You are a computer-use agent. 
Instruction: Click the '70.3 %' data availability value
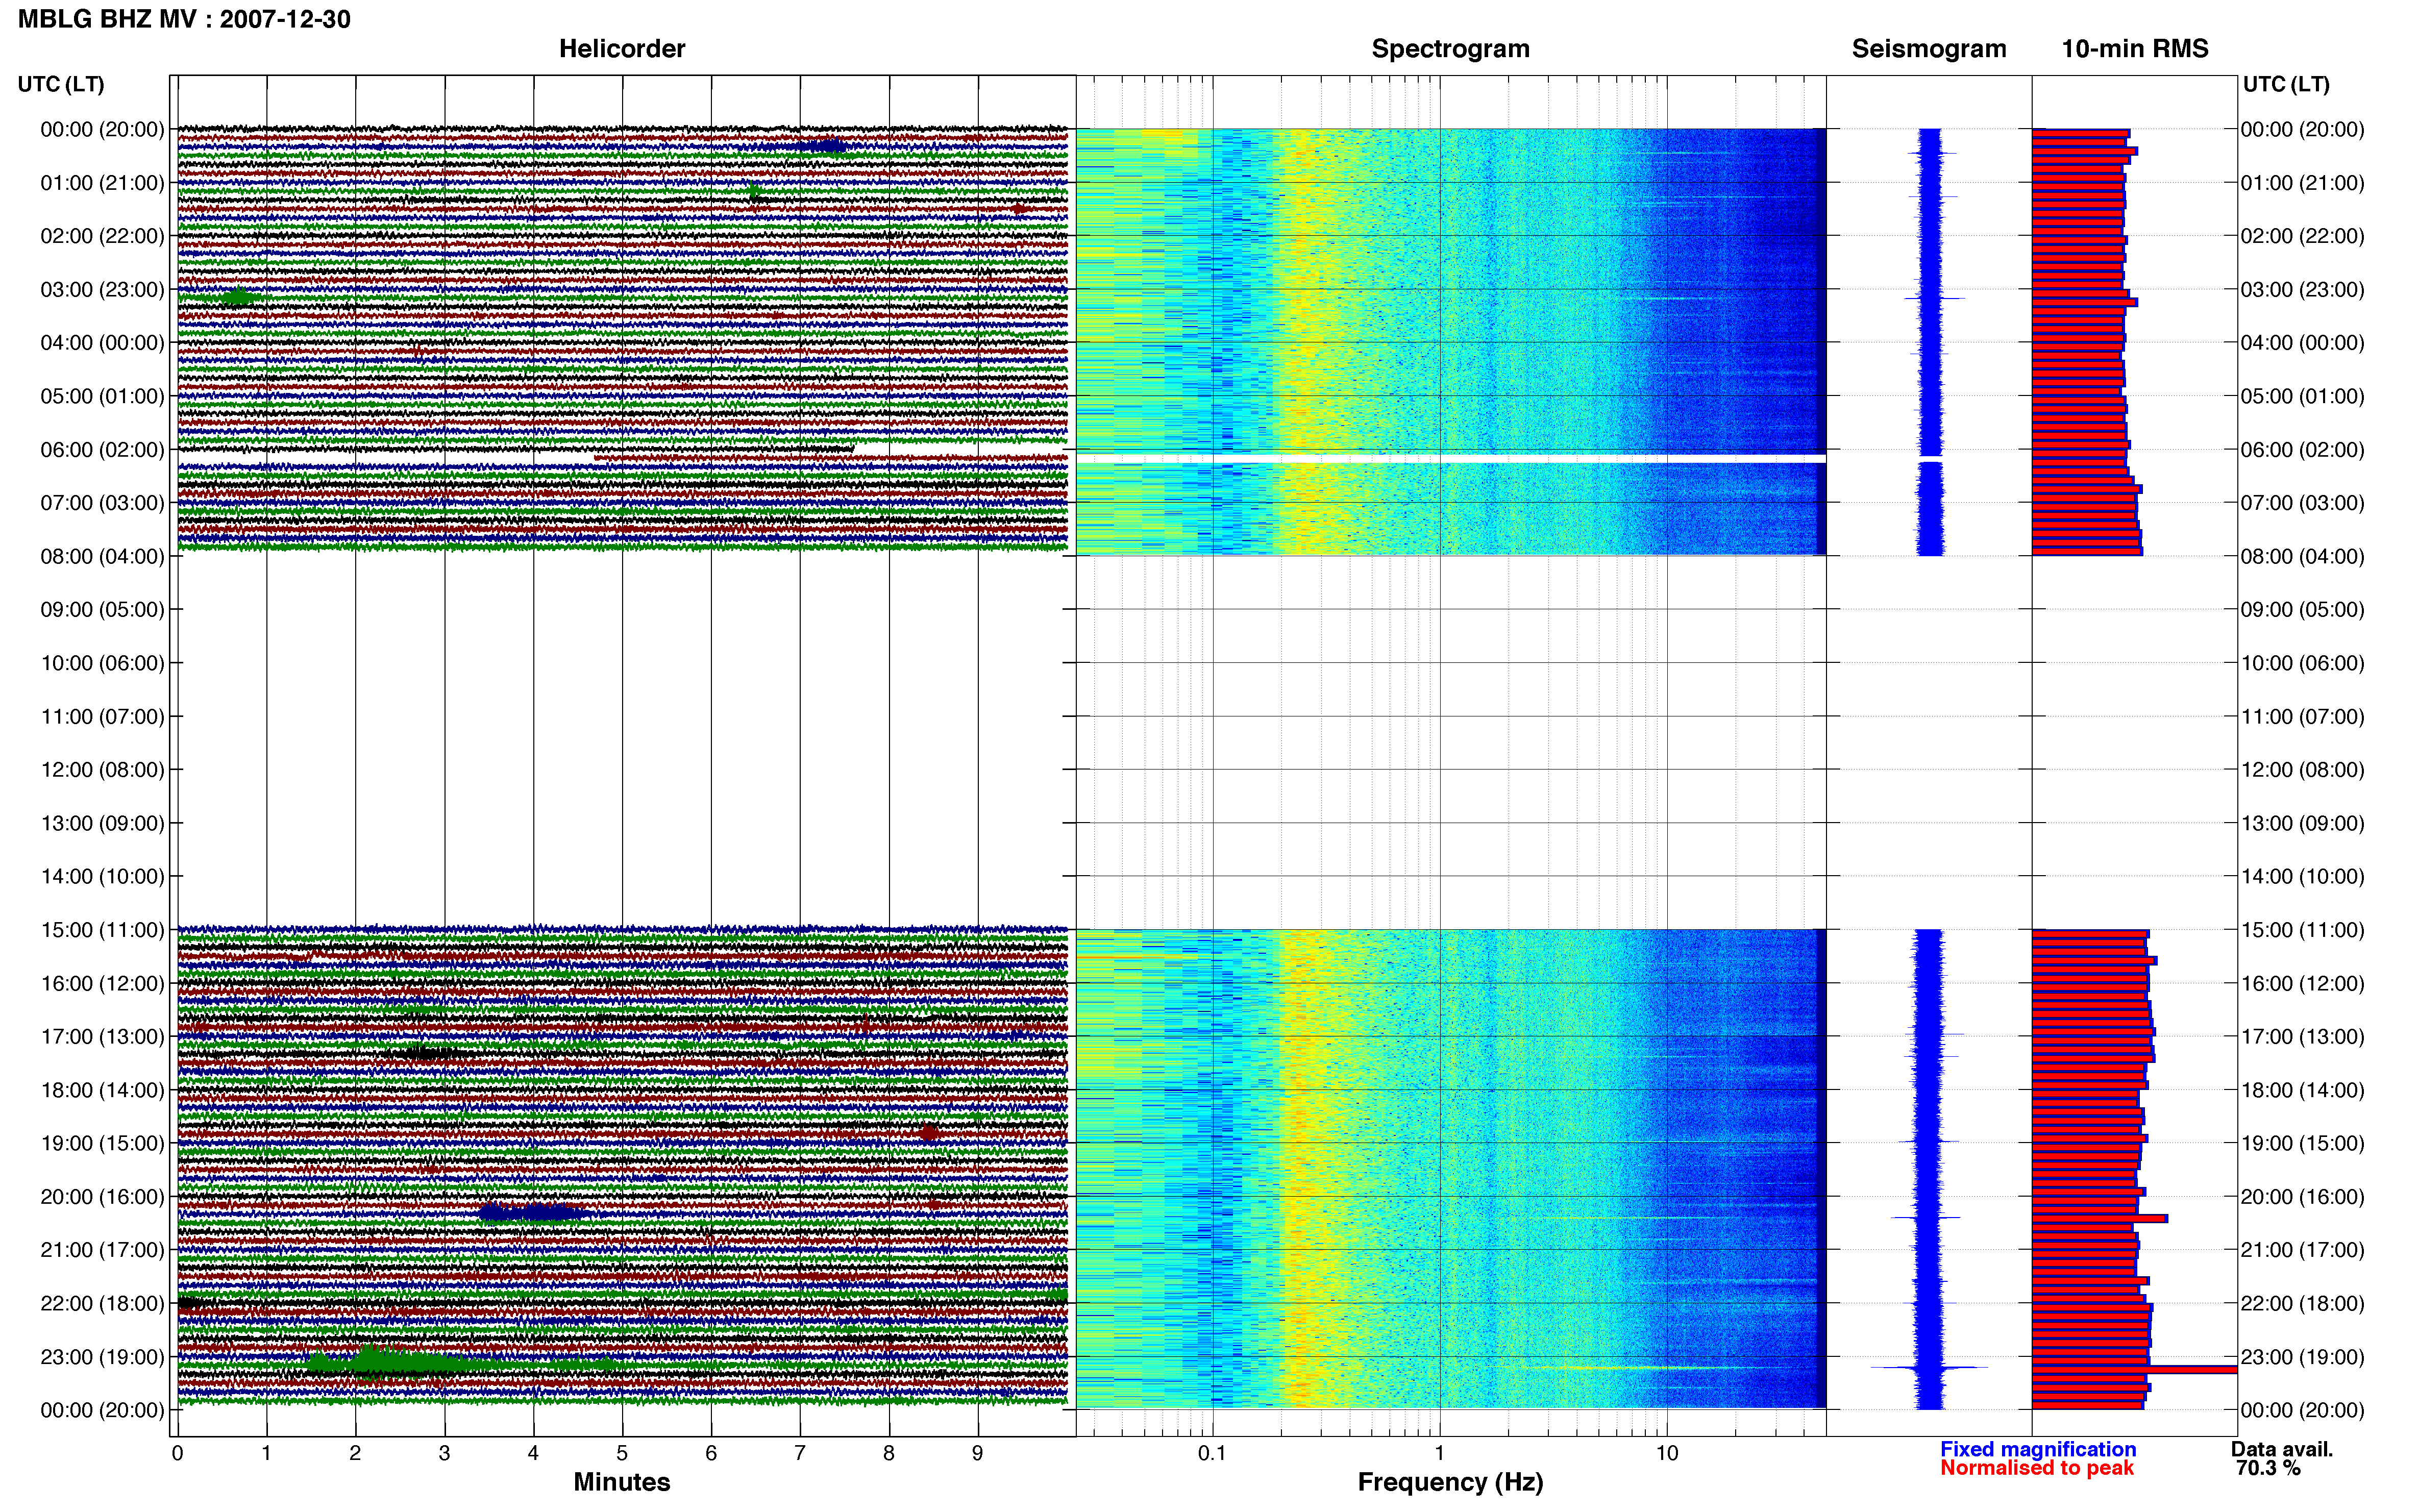click(2269, 1468)
